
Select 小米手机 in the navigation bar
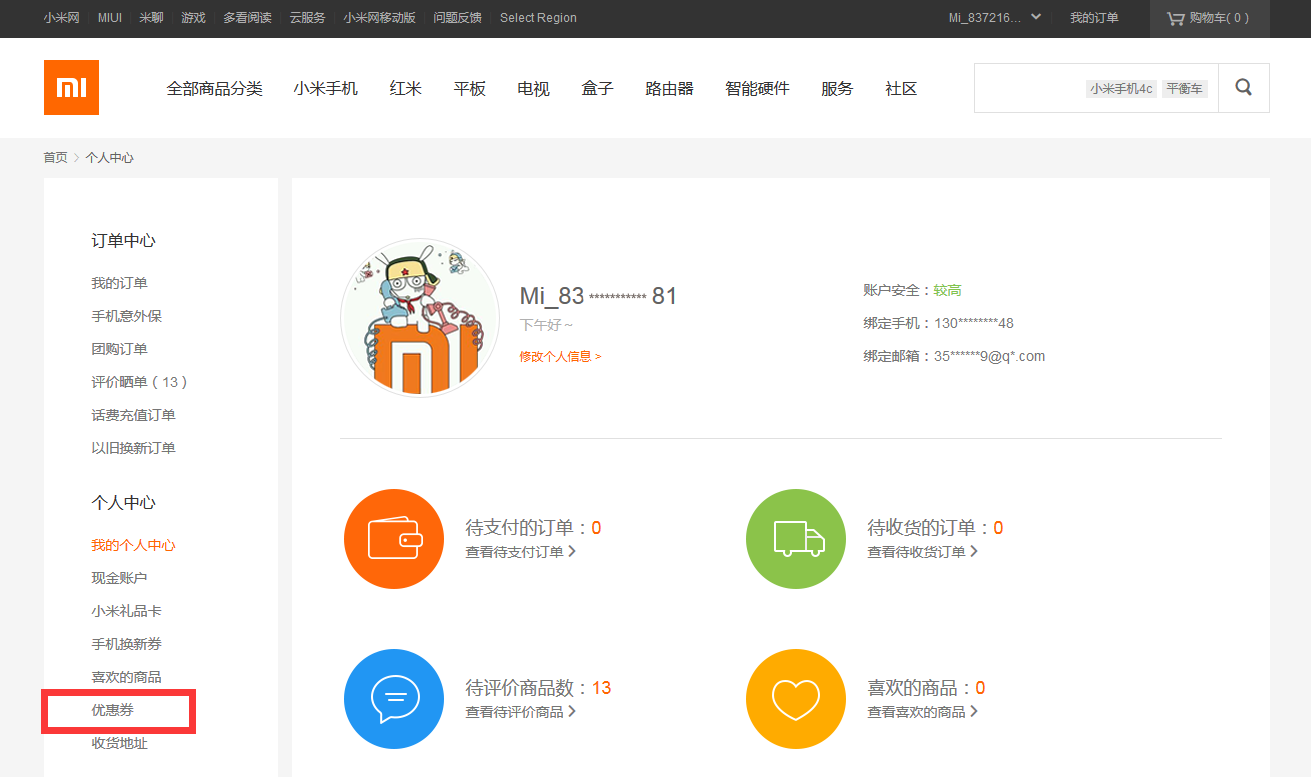pyautogui.click(x=325, y=89)
